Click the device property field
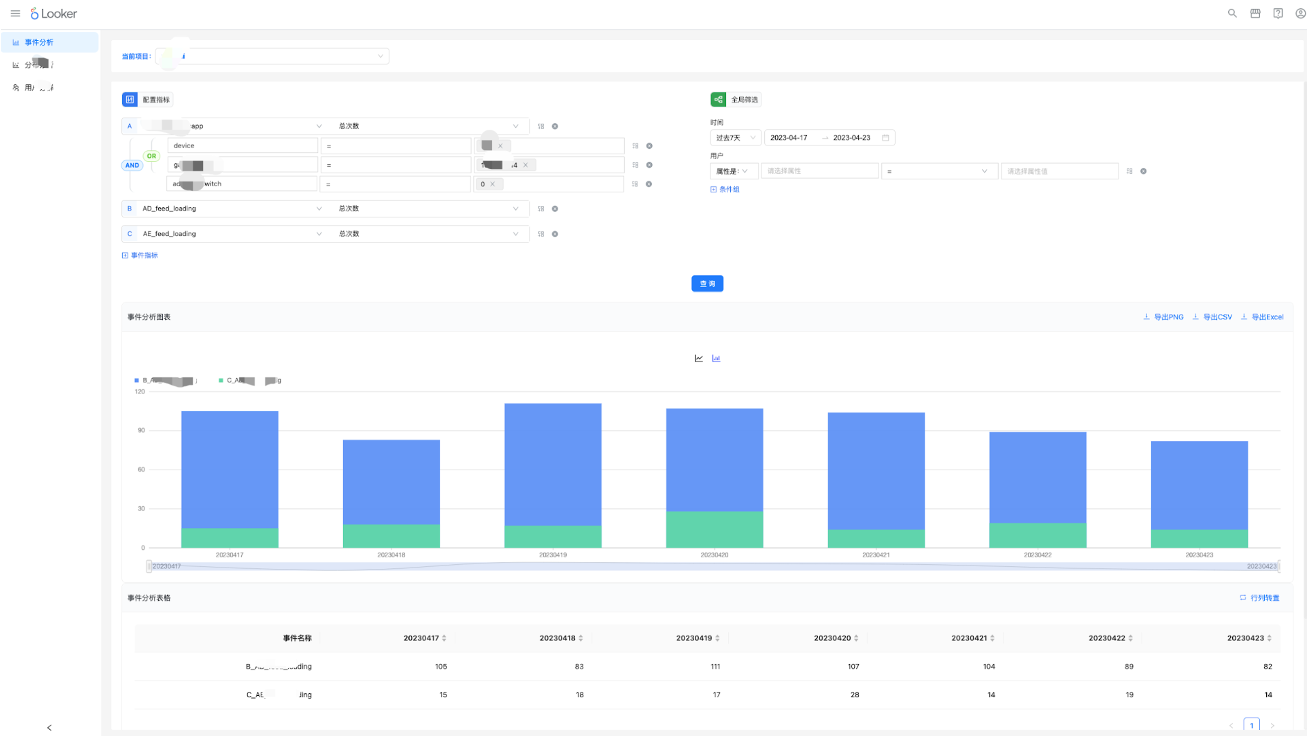Screen dimensions: 1308x736 tap(242, 146)
